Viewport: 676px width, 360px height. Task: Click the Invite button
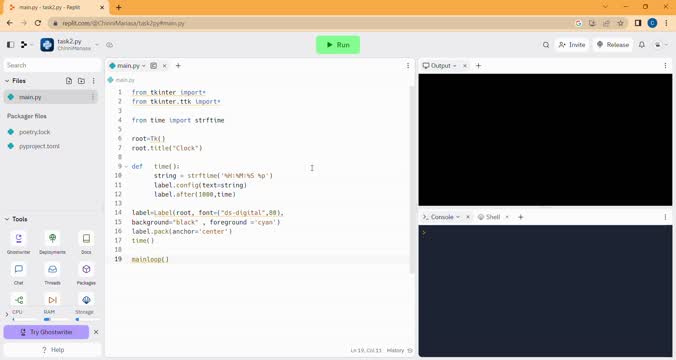pyautogui.click(x=572, y=45)
